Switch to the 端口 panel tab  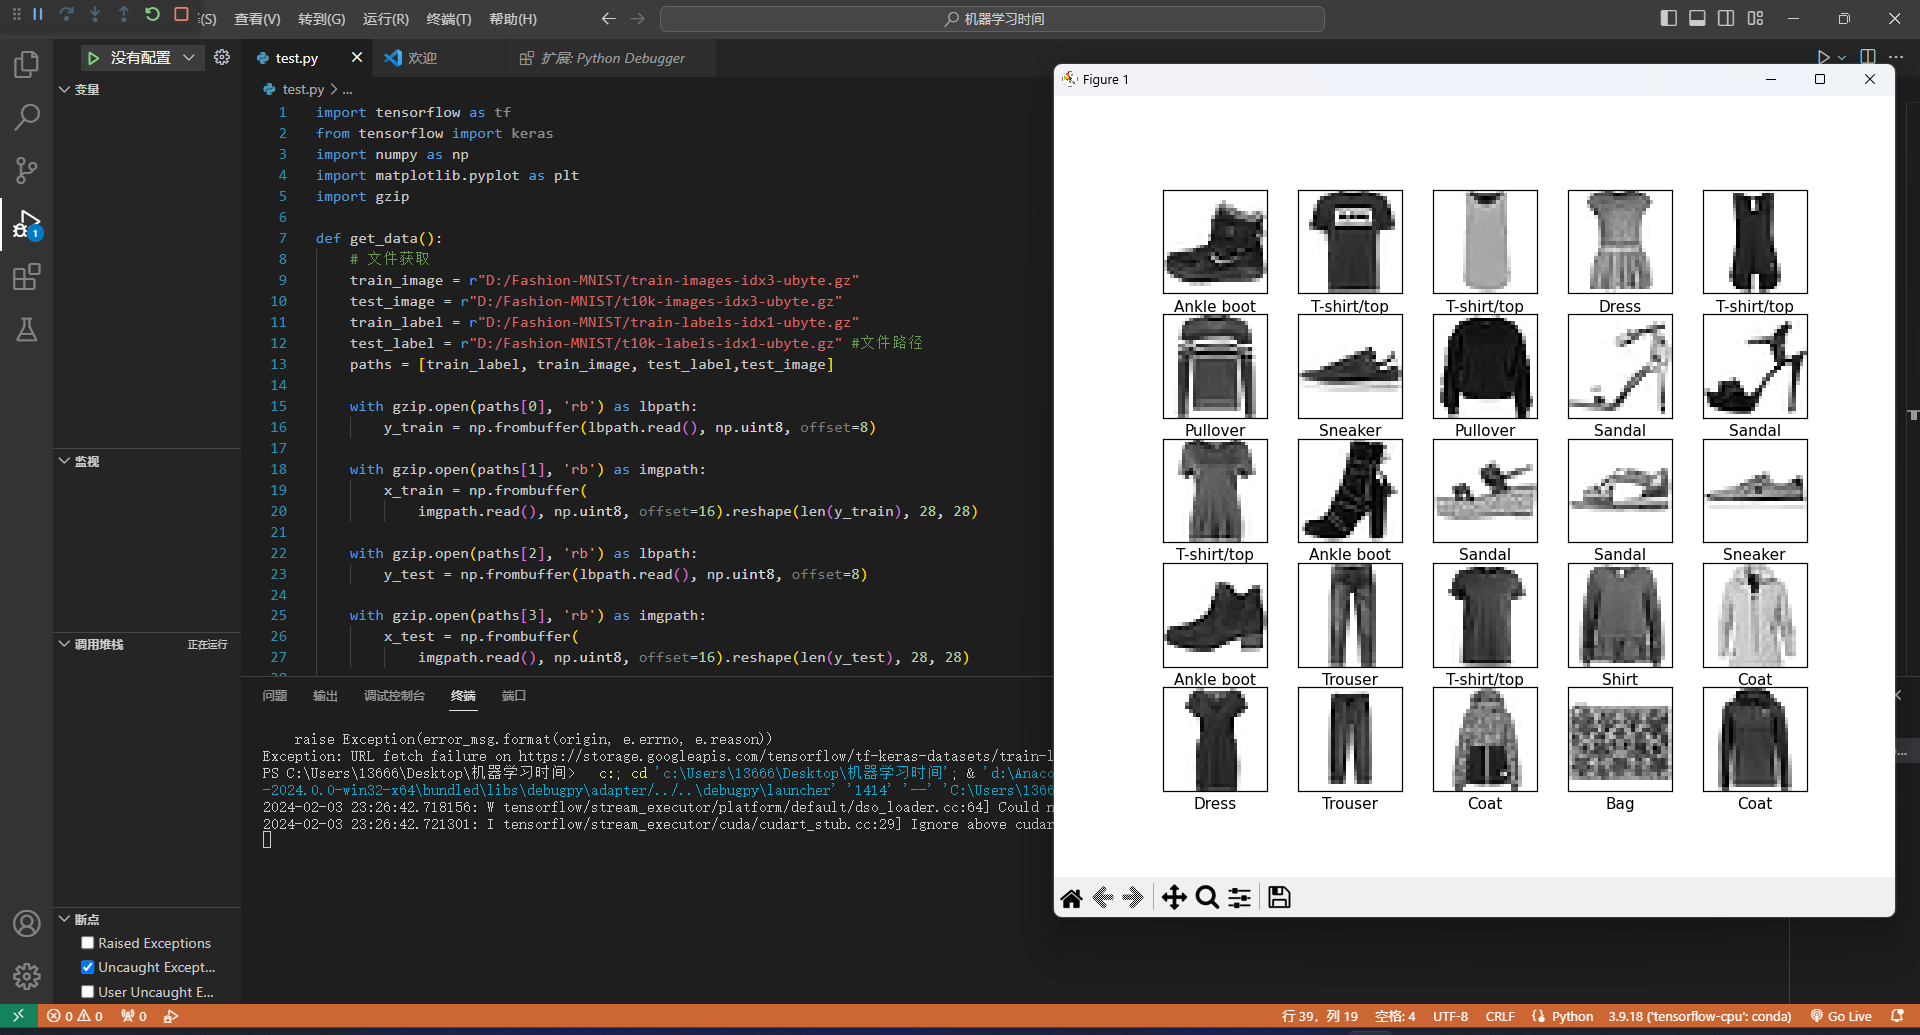coord(513,696)
